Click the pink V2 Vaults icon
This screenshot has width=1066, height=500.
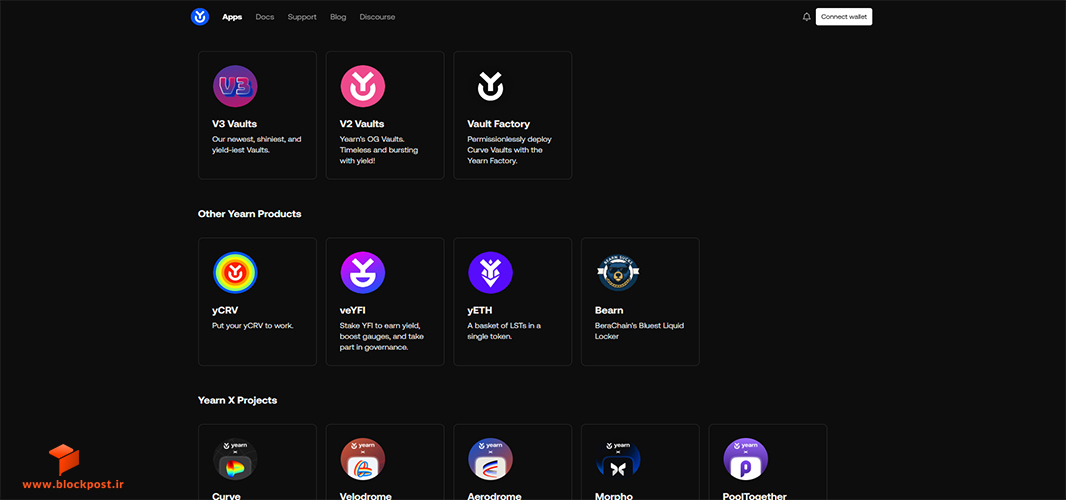tap(362, 86)
